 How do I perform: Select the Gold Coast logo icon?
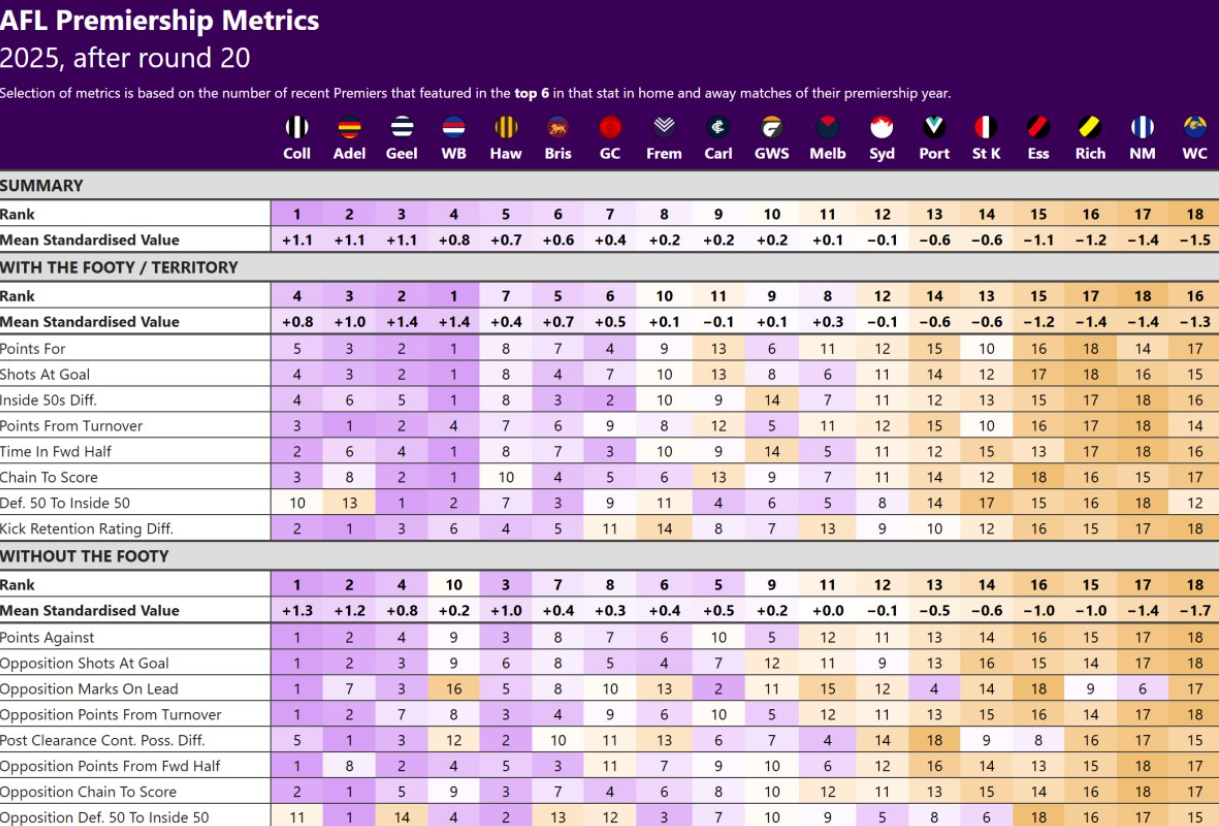[x=610, y=127]
